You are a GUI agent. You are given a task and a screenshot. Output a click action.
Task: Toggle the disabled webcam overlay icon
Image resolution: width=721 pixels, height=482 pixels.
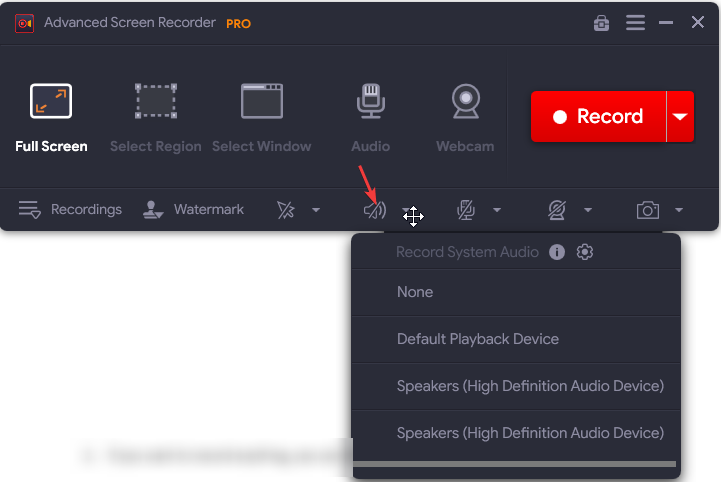557,210
